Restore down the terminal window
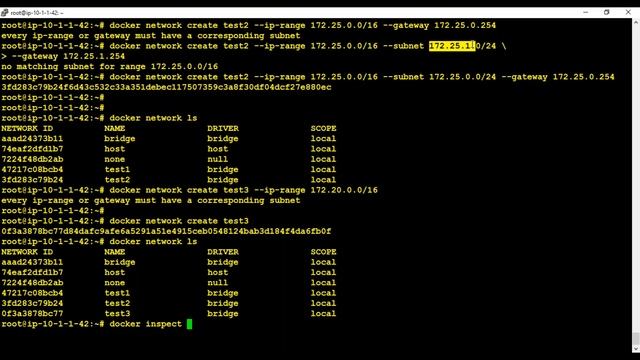Screen dimensions: 640x360 pyautogui.click(x=607, y=13)
